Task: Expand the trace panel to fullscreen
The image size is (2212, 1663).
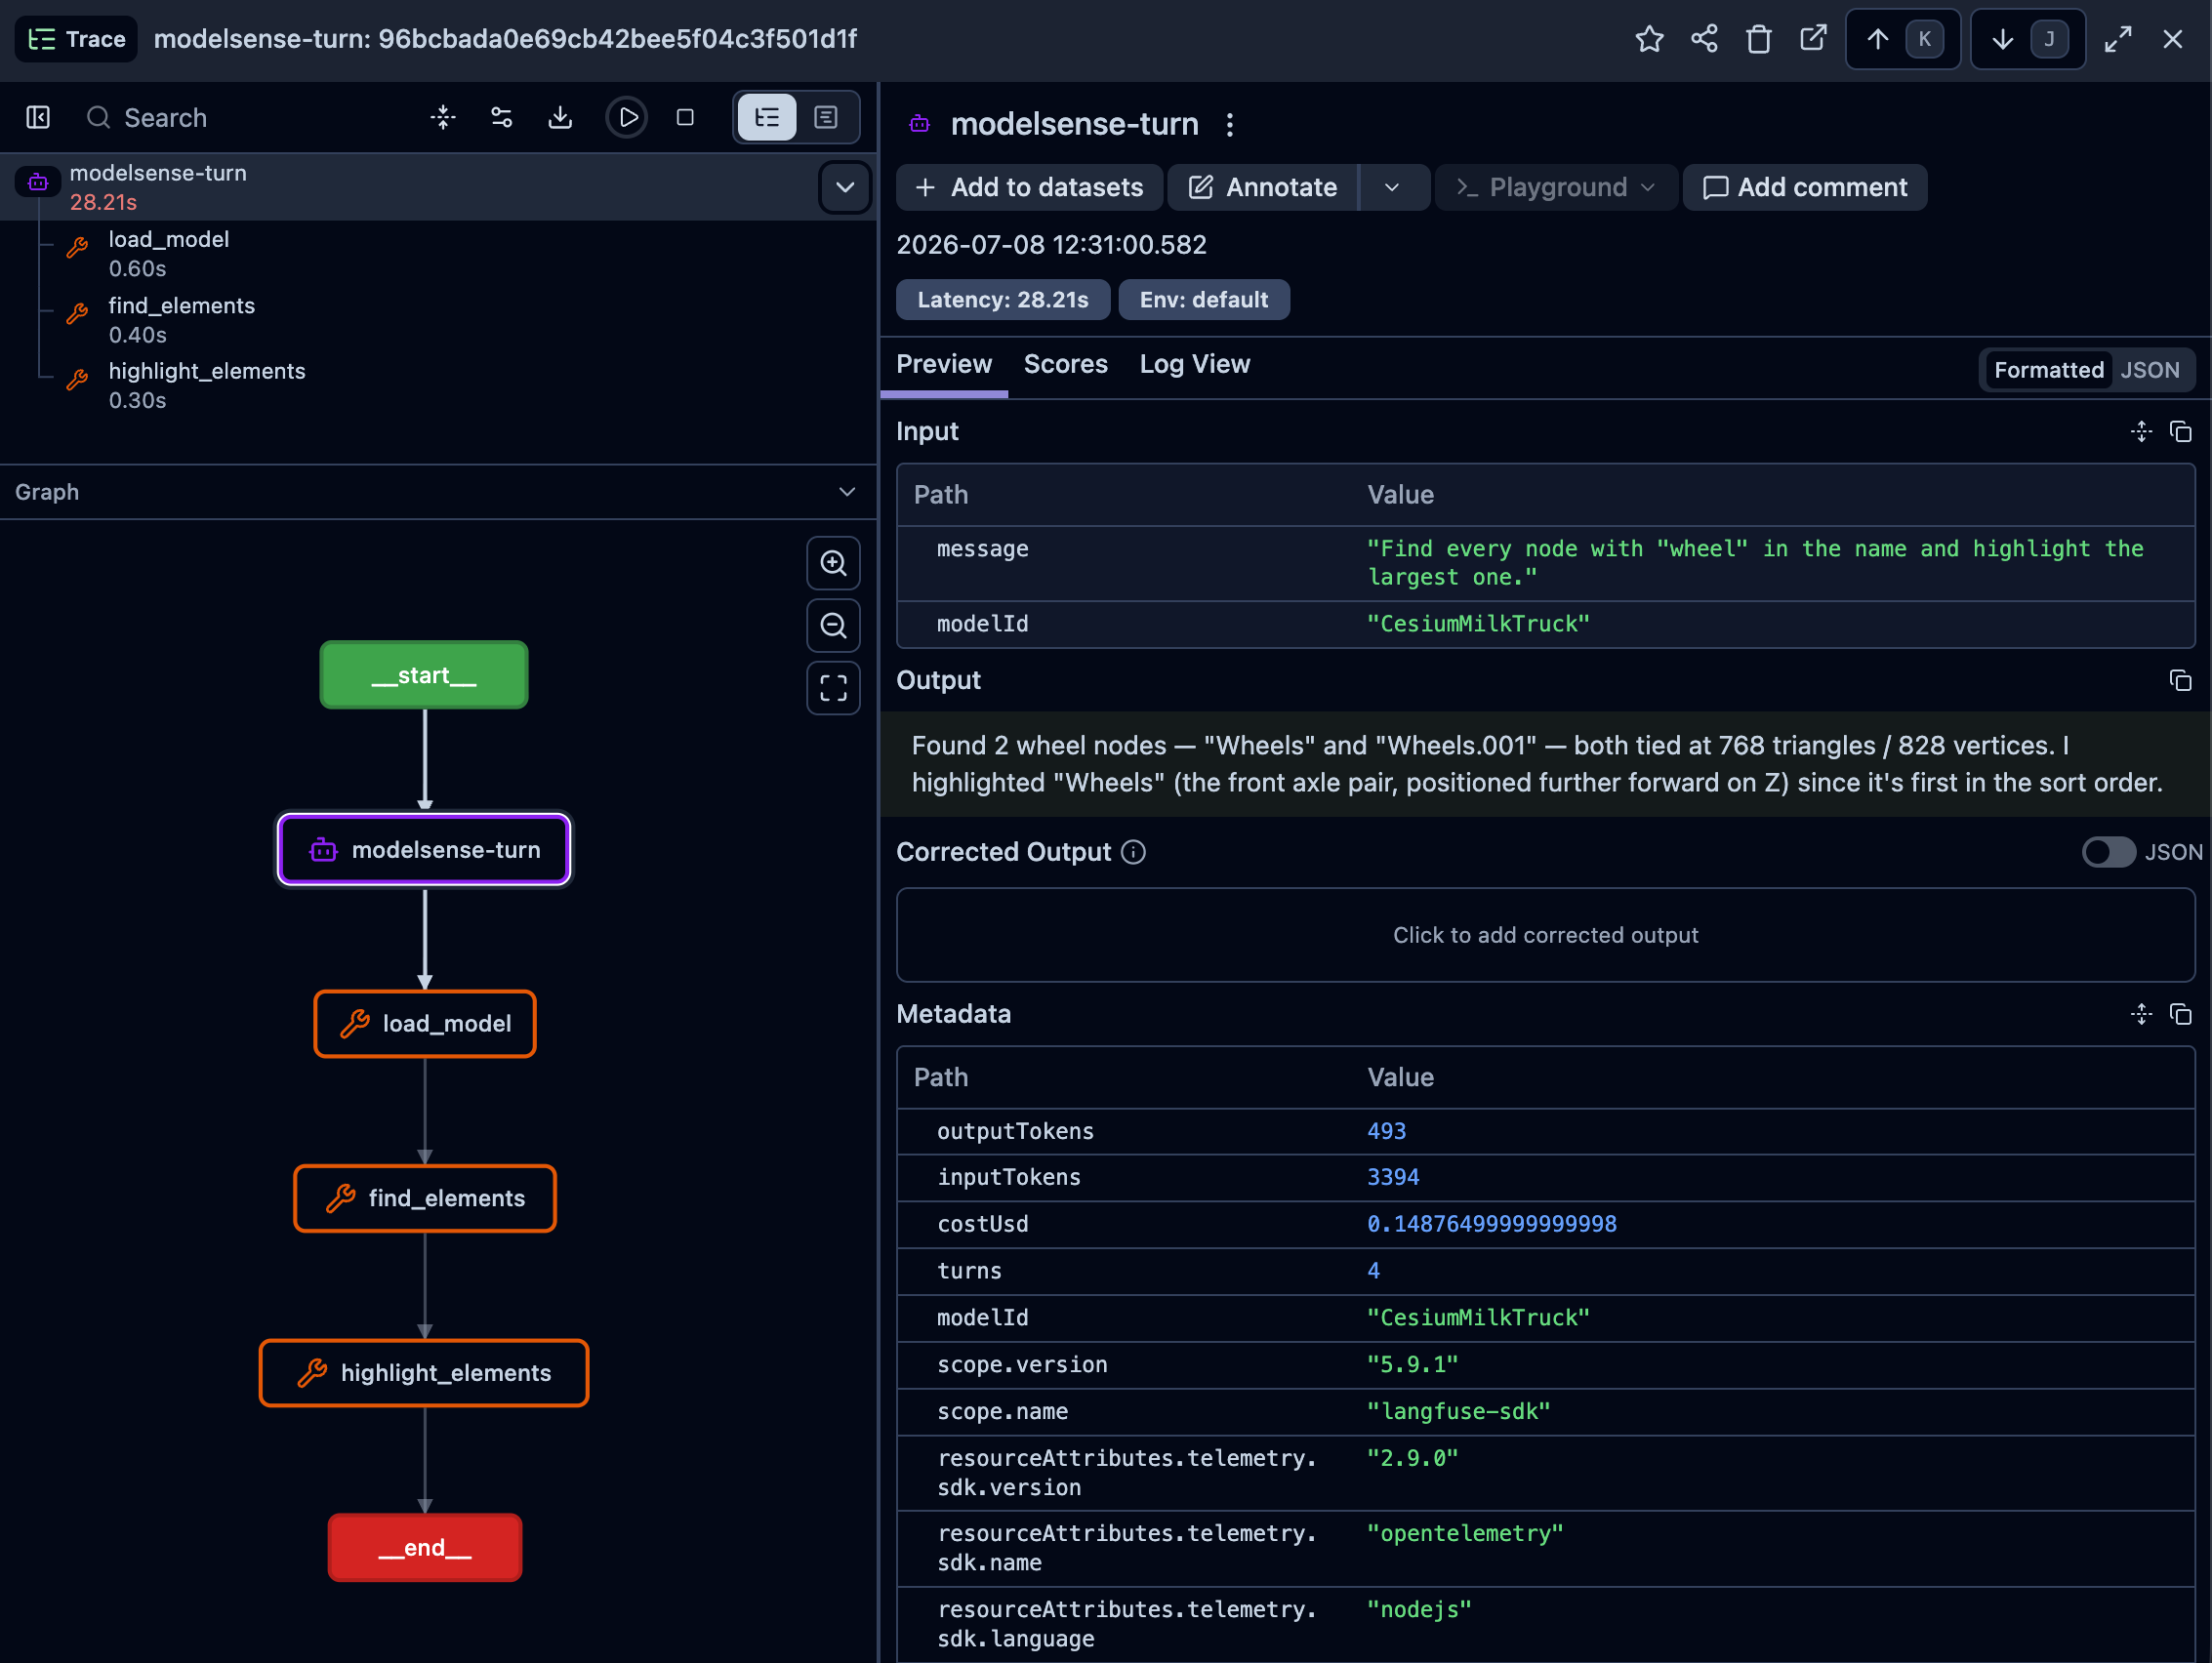Action: click(2118, 39)
